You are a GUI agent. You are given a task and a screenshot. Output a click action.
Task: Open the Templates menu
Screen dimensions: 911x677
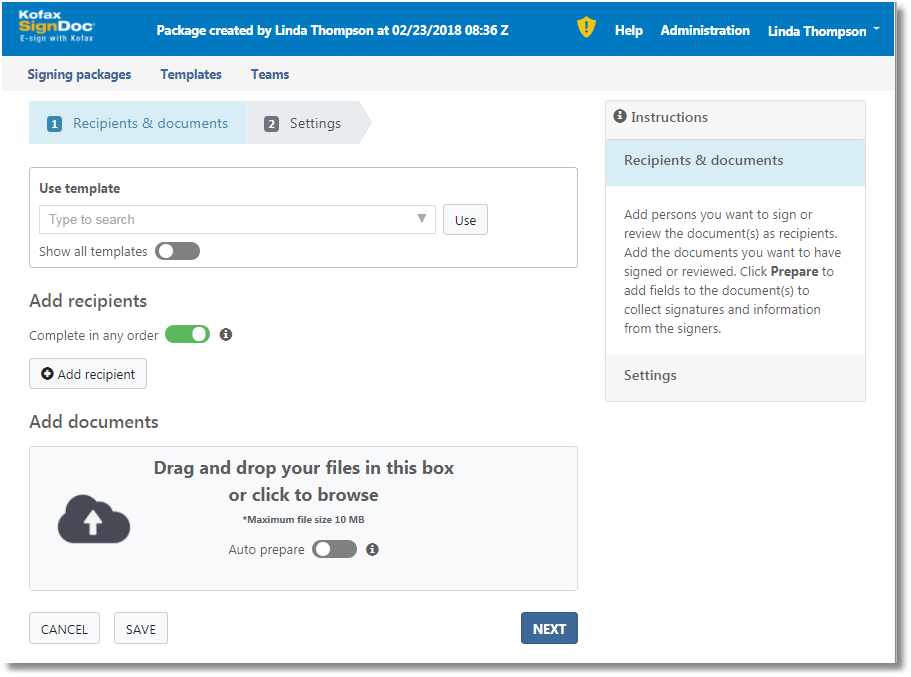[x=191, y=74]
